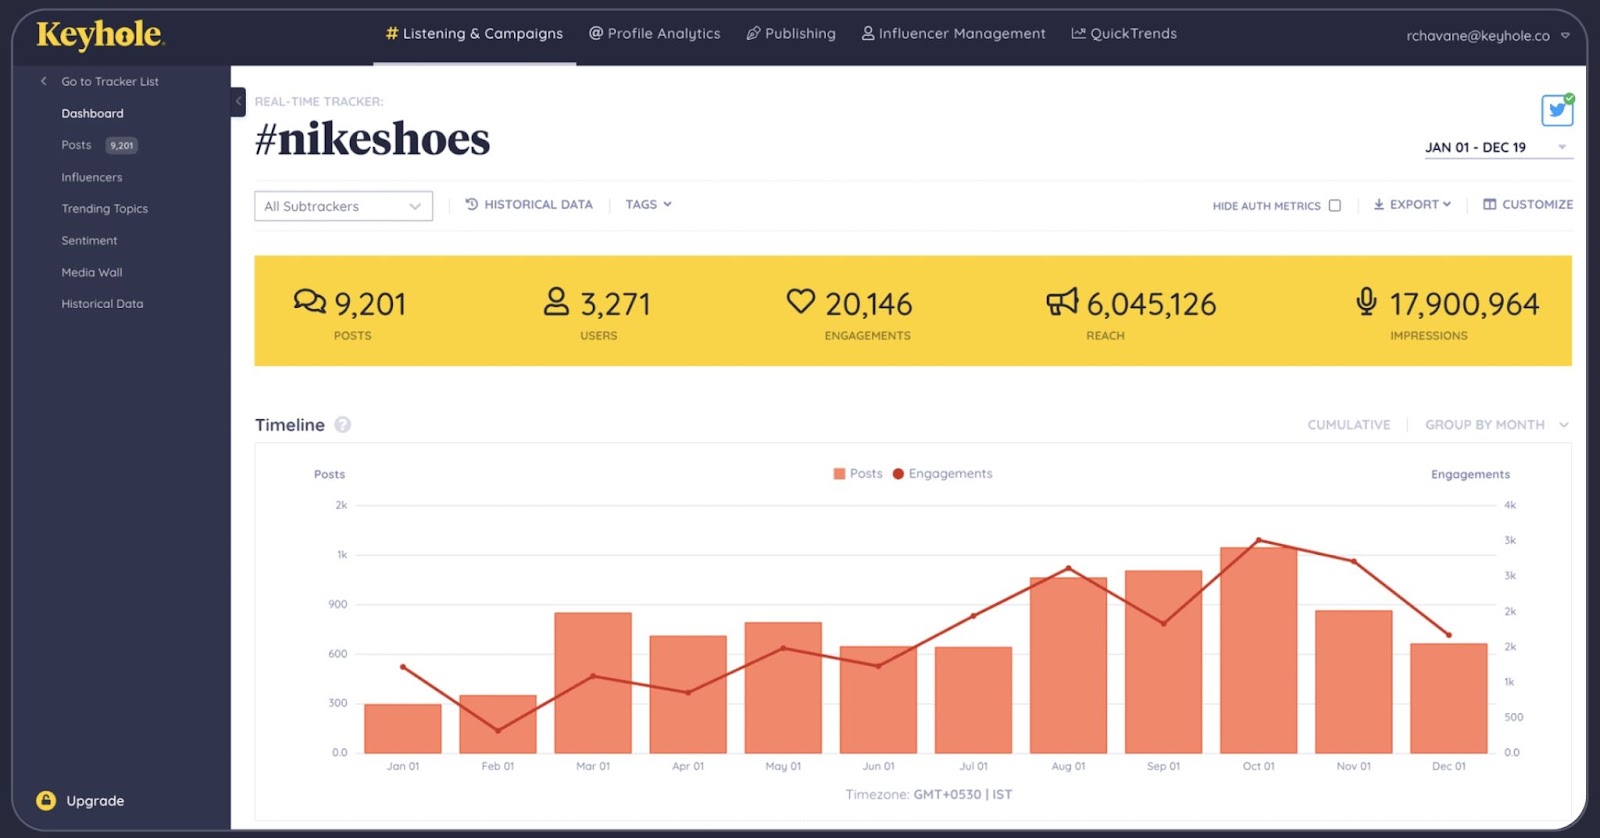Open the Listening & Campaigns tab

click(474, 34)
